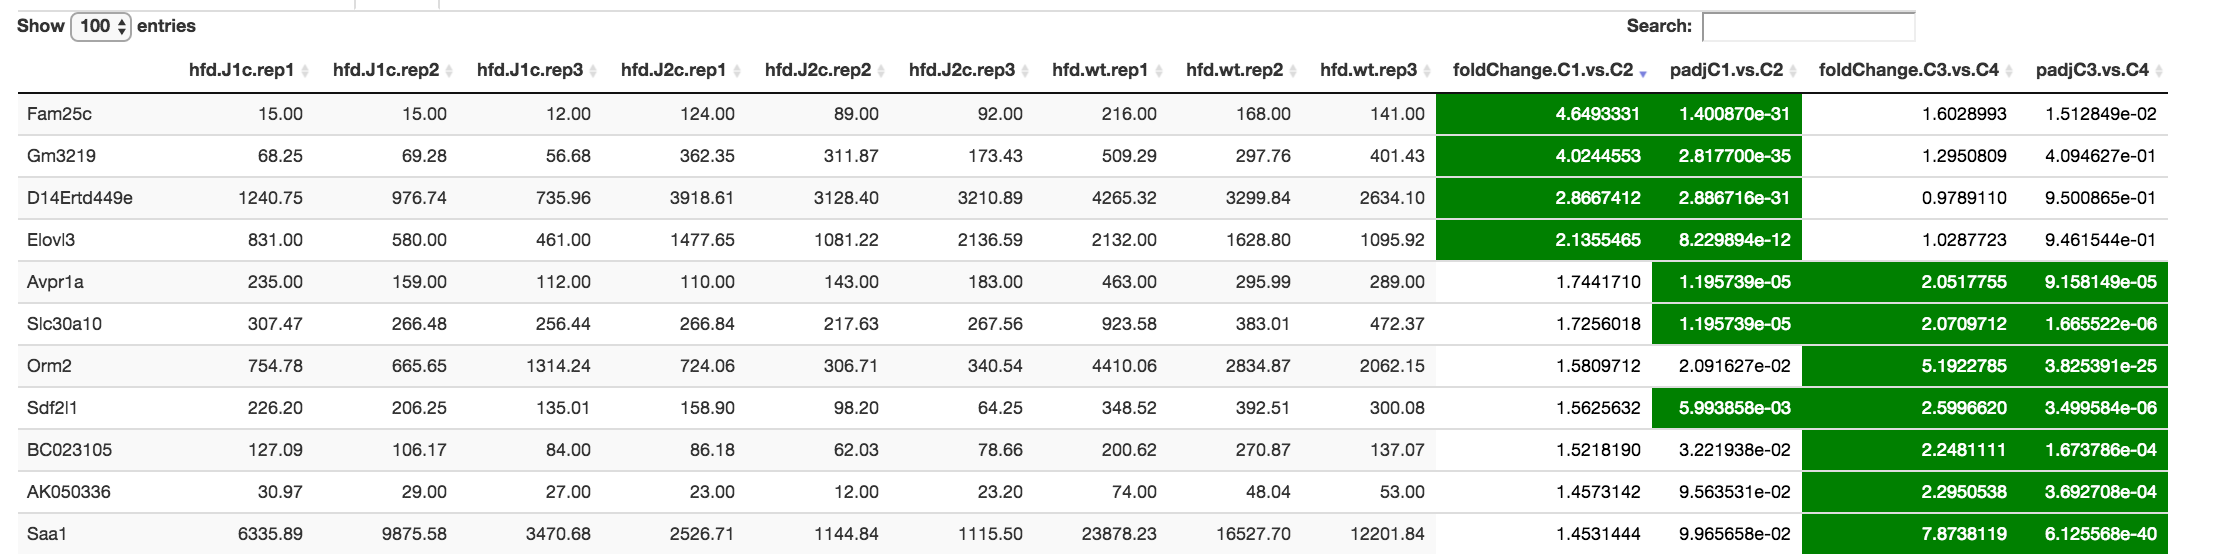2218x554 pixels.
Task: Select the Fam25c gene row
Action: (1092, 114)
